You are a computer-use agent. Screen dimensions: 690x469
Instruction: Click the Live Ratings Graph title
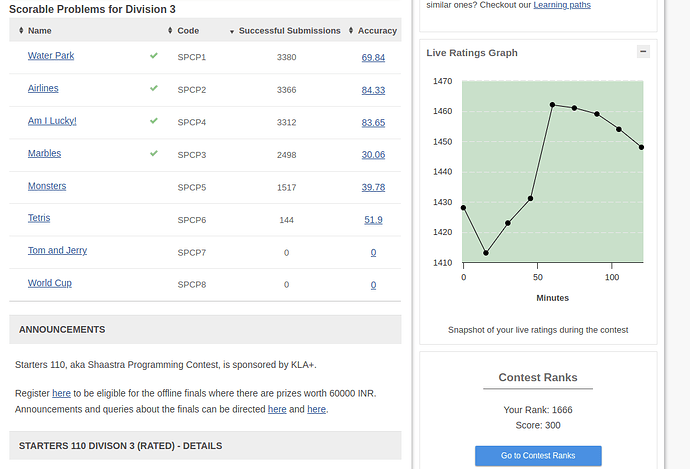[x=472, y=53]
